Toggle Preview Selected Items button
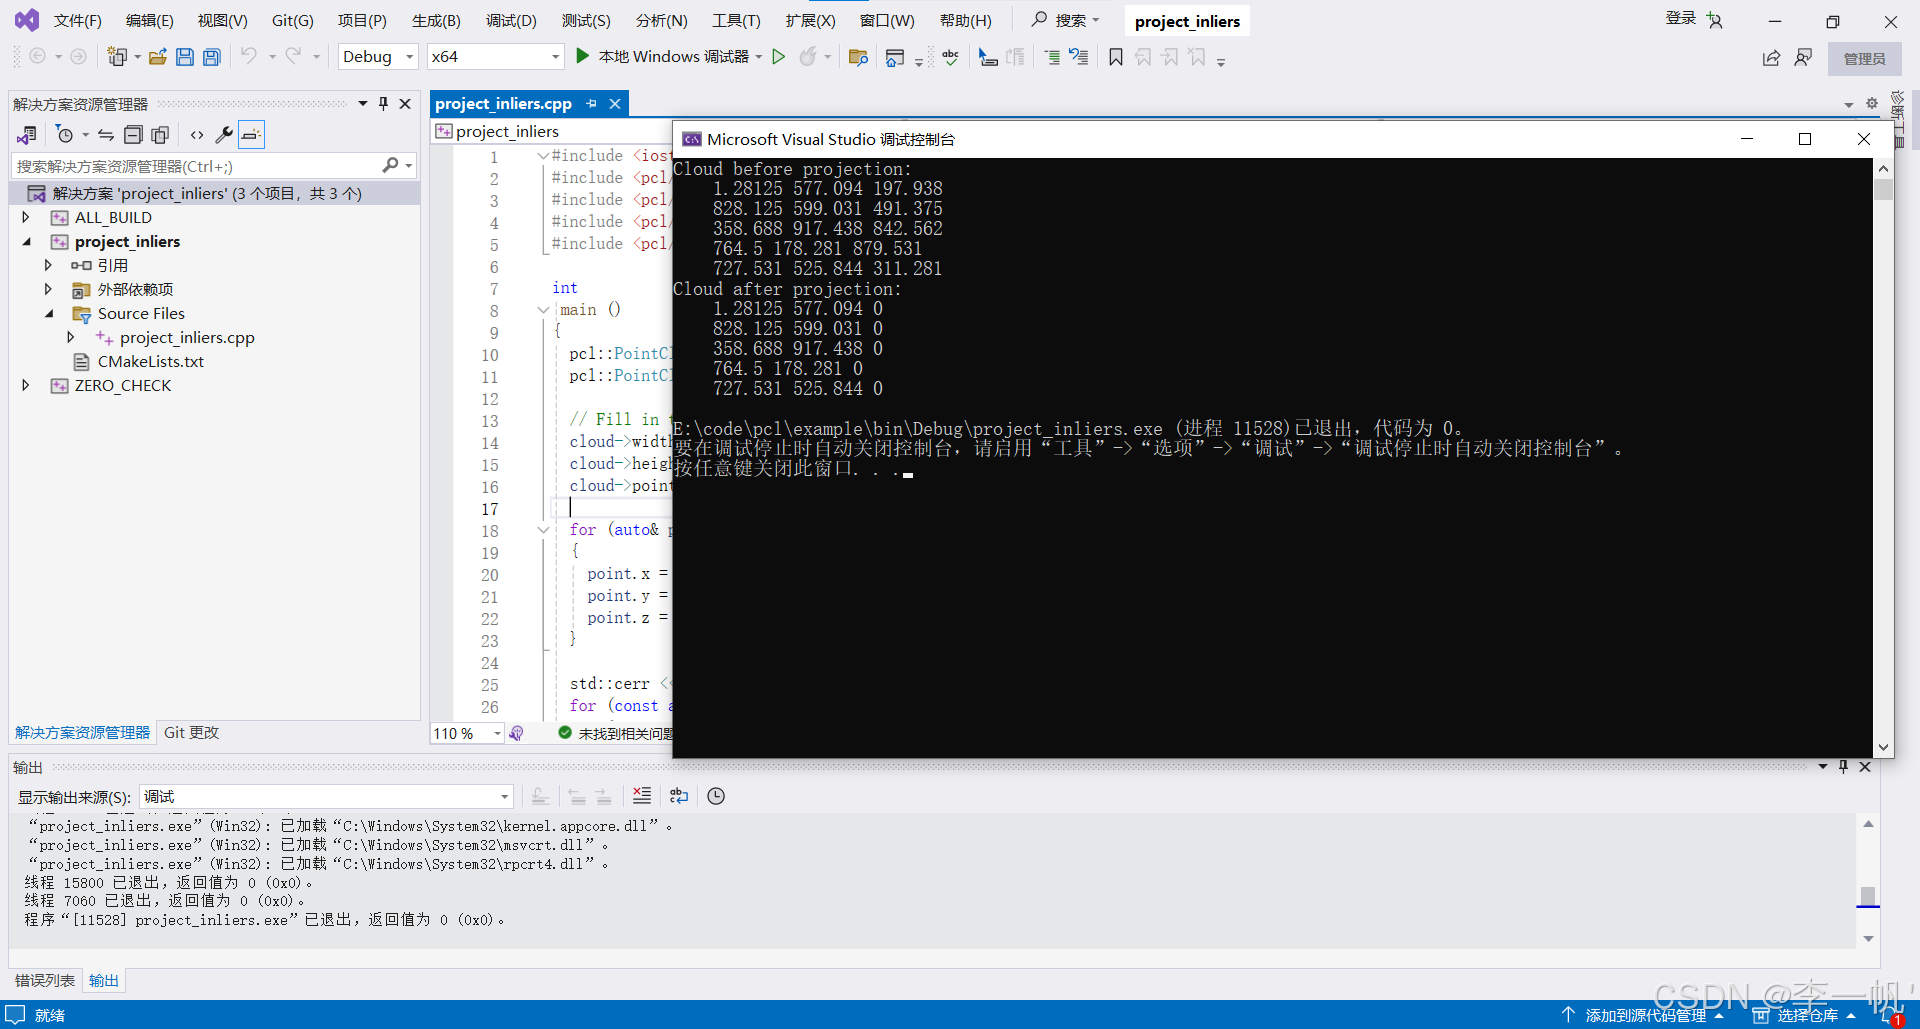 (x=251, y=134)
